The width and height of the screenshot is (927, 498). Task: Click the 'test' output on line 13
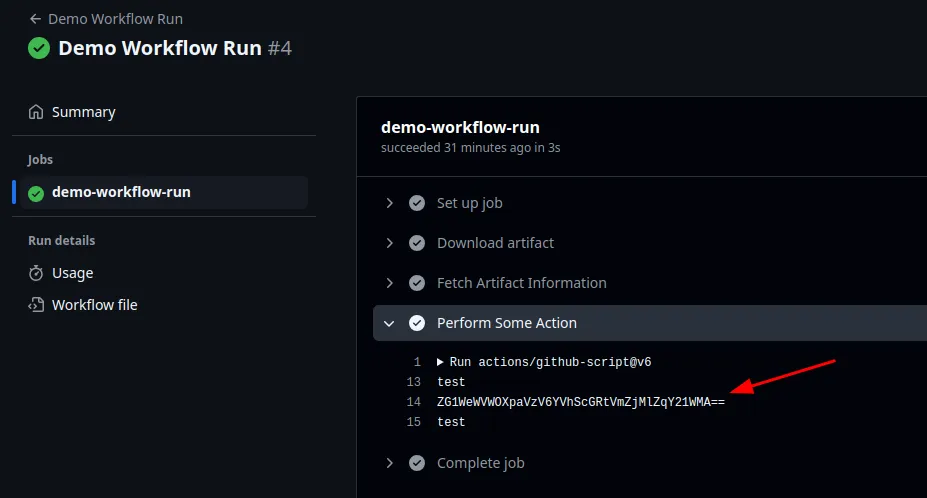[451, 382]
